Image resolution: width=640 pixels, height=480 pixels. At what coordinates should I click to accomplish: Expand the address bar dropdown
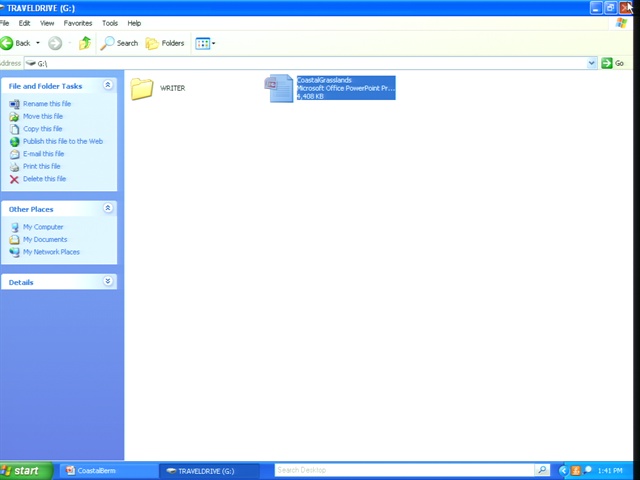click(592, 63)
